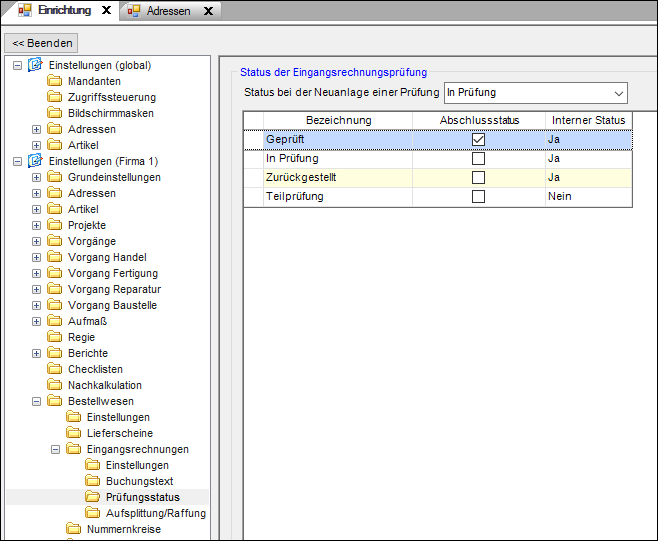Screen dimensions: 658x541
Task: Expand the Projekte node
Action: [37, 225]
